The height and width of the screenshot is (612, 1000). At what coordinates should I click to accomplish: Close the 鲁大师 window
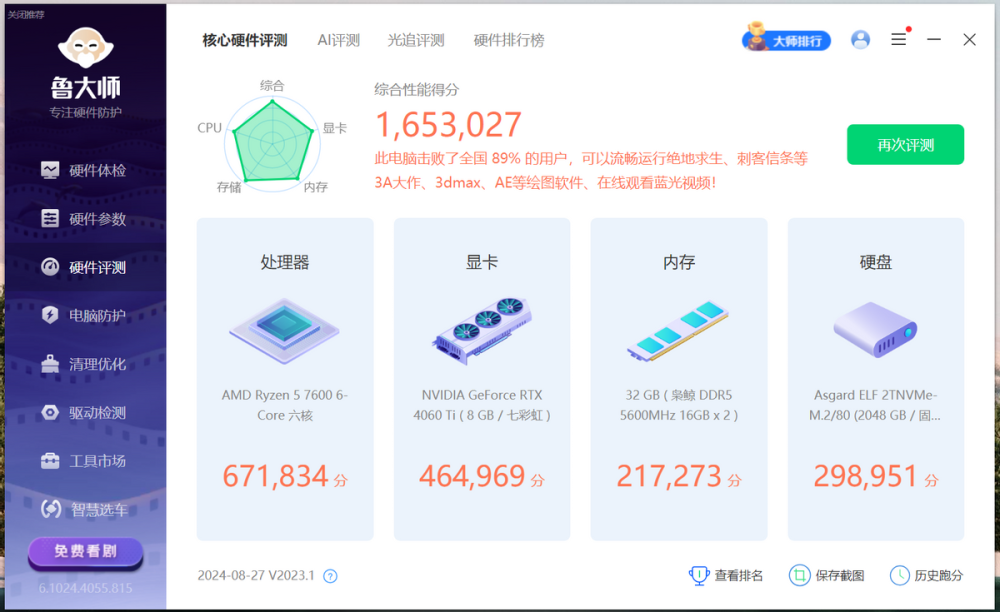click(x=969, y=40)
